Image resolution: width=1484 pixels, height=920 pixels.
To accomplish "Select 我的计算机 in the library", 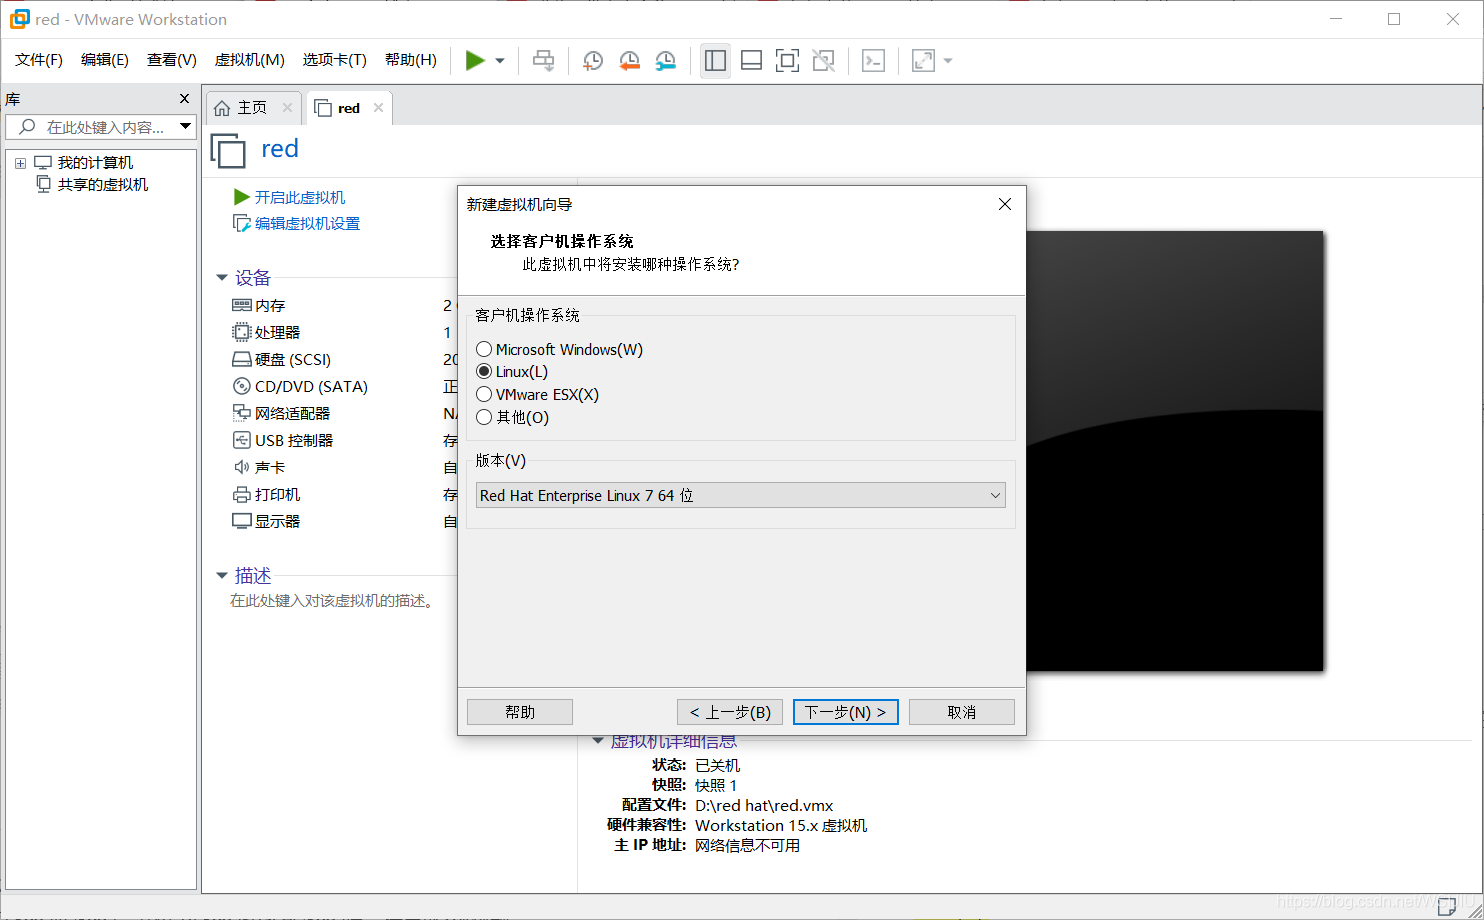I will pos(95,163).
